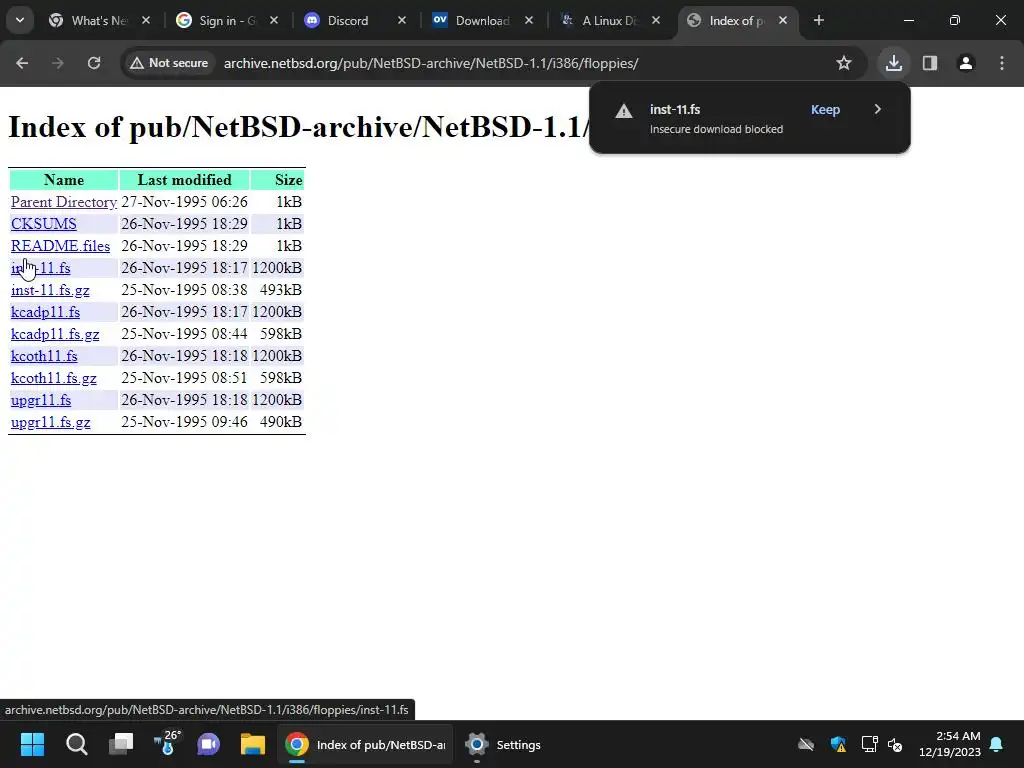The height and width of the screenshot is (768, 1024).
Task: Download the kcadp11.fs.gz link
Action: [x=56, y=334]
